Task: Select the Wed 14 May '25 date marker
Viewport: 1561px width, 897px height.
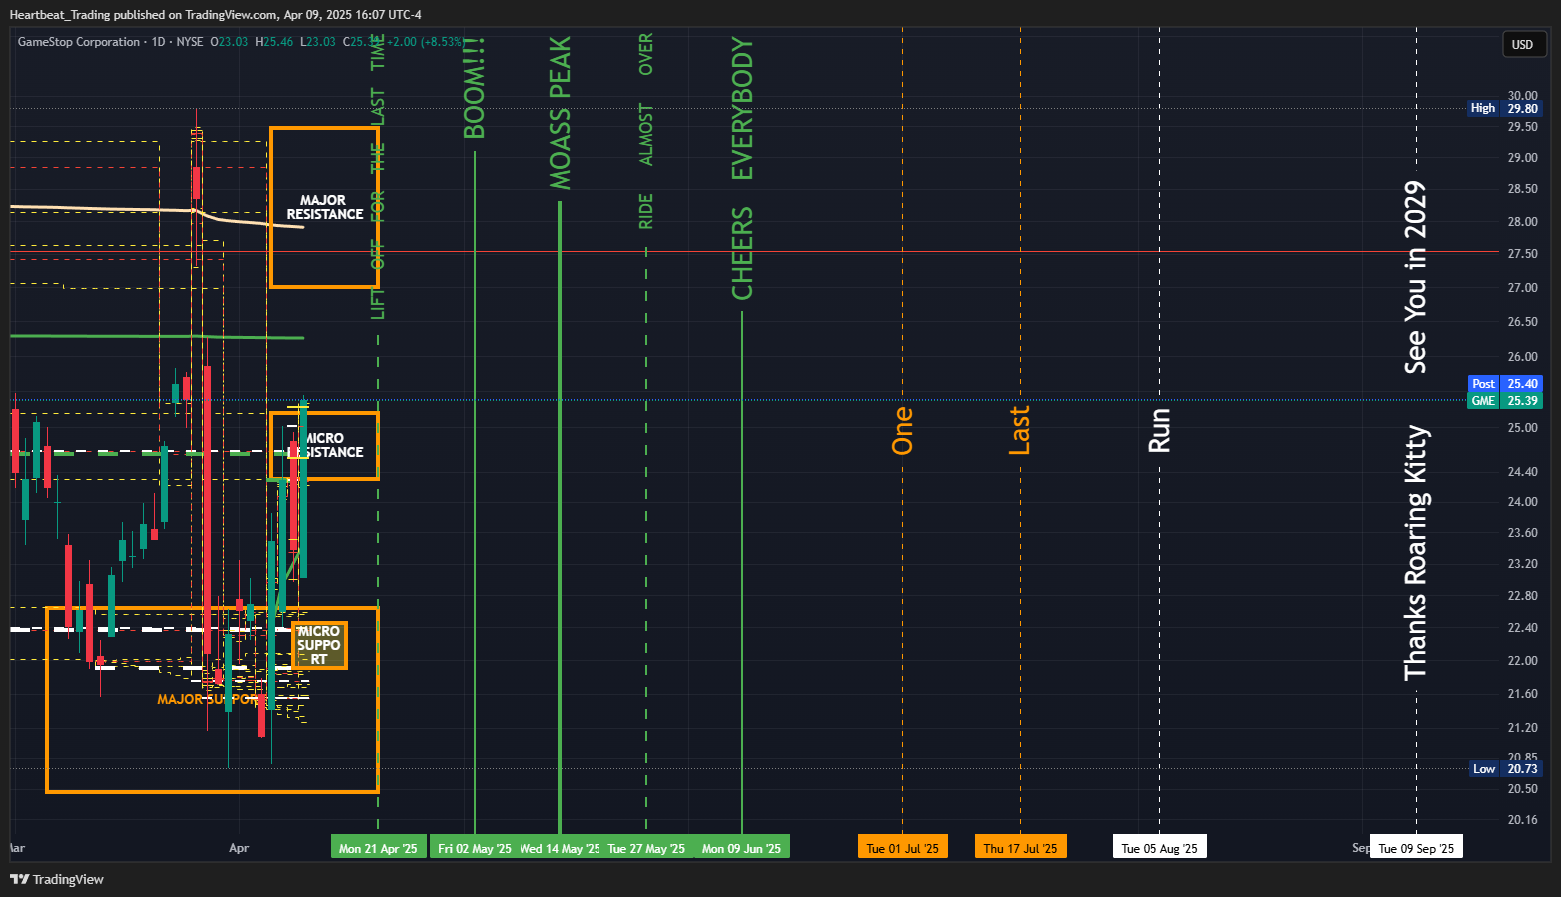Action: pyautogui.click(x=560, y=848)
